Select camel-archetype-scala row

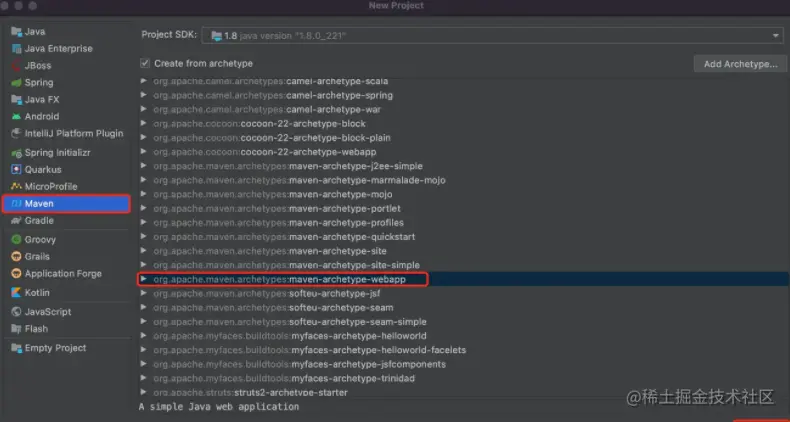click(464, 81)
